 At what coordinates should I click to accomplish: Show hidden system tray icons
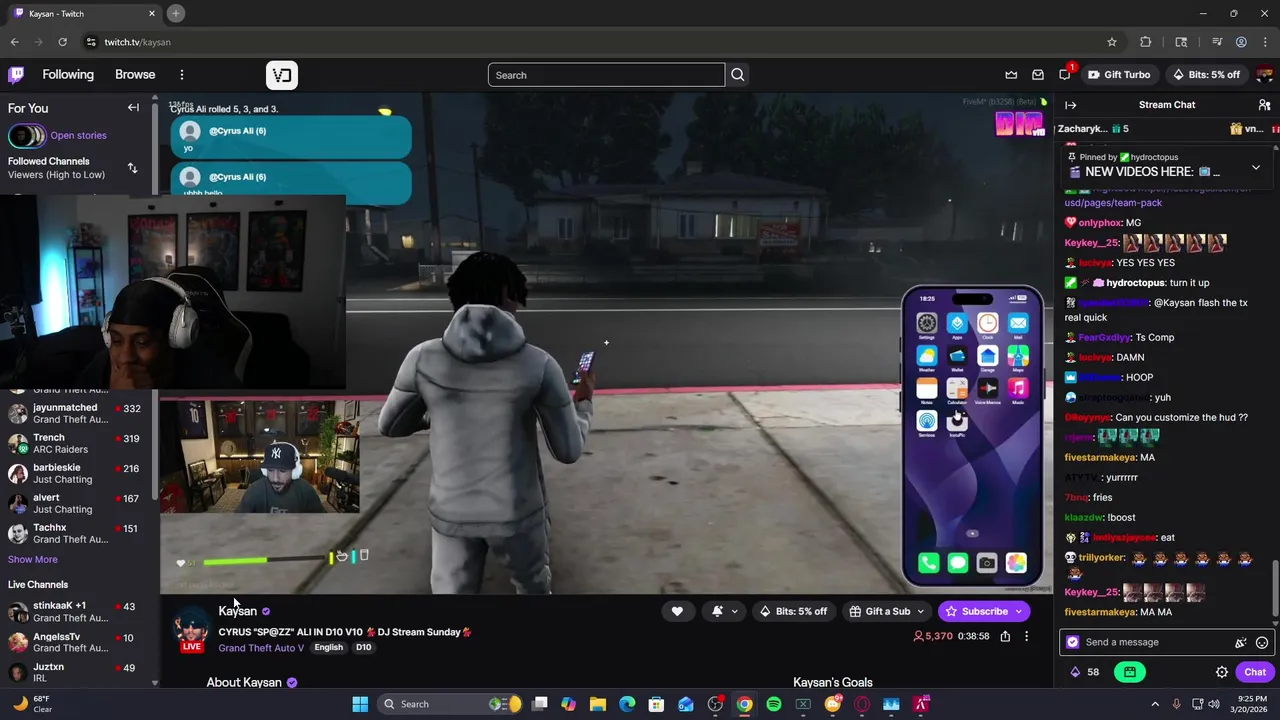point(1155,704)
